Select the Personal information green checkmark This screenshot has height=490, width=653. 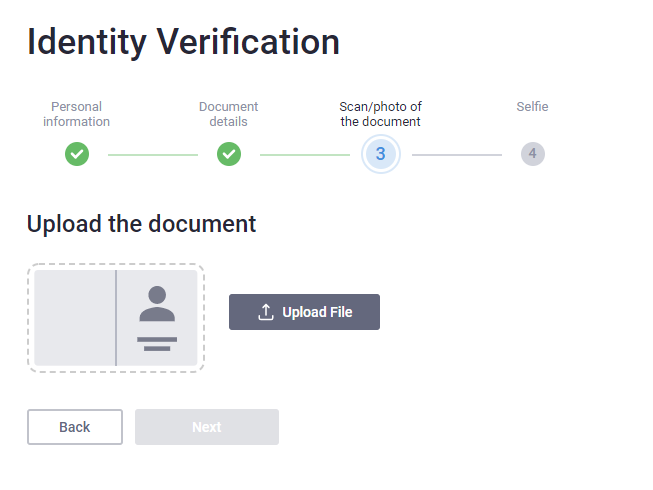click(77, 154)
